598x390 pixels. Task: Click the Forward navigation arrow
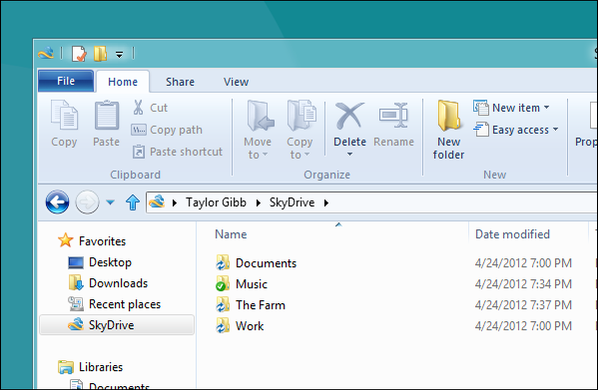[x=87, y=202]
